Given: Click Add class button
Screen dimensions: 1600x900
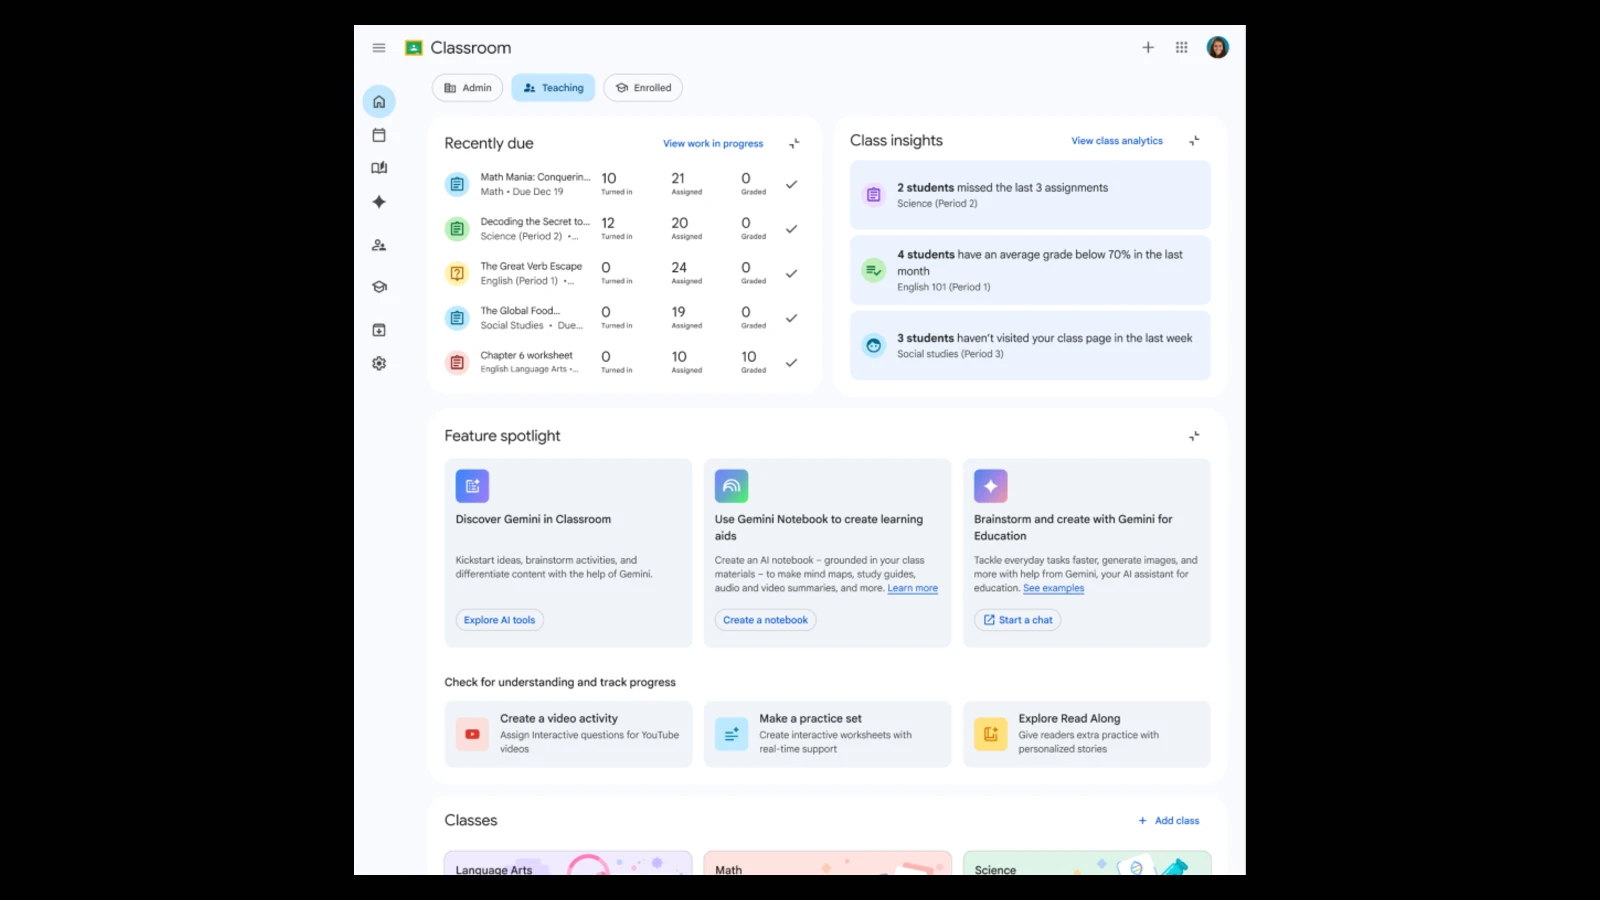Looking at the screenshot, I should [x=1168, y=821].
